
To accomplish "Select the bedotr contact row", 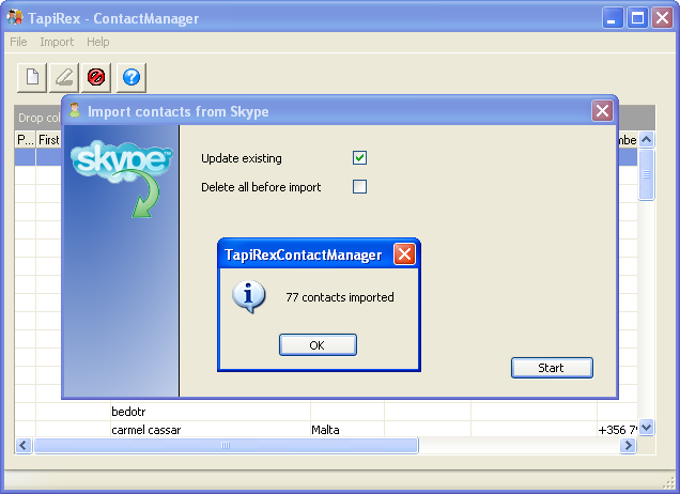I will 326,411.
